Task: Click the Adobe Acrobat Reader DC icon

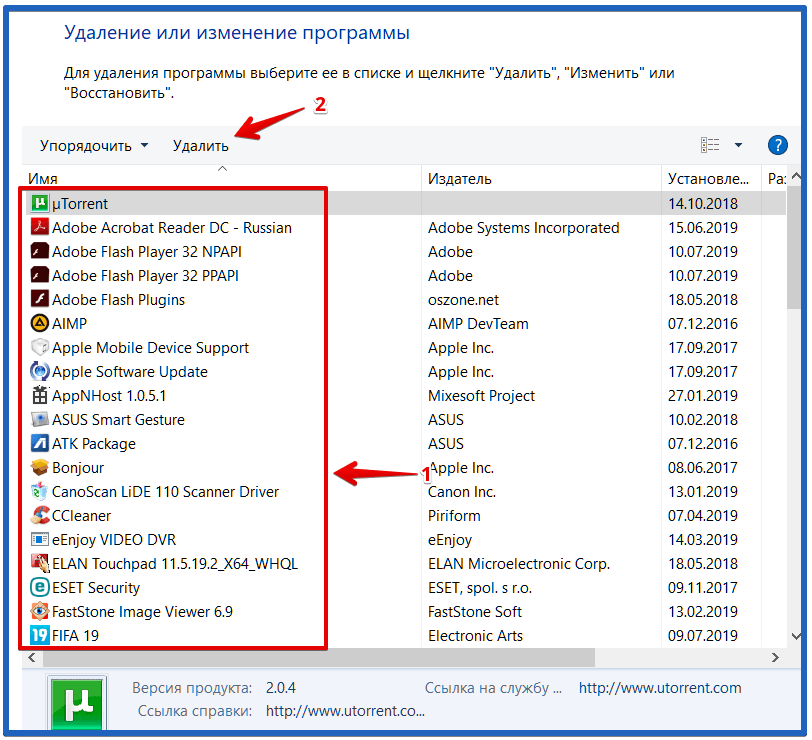Action: [x=40, y=227]
